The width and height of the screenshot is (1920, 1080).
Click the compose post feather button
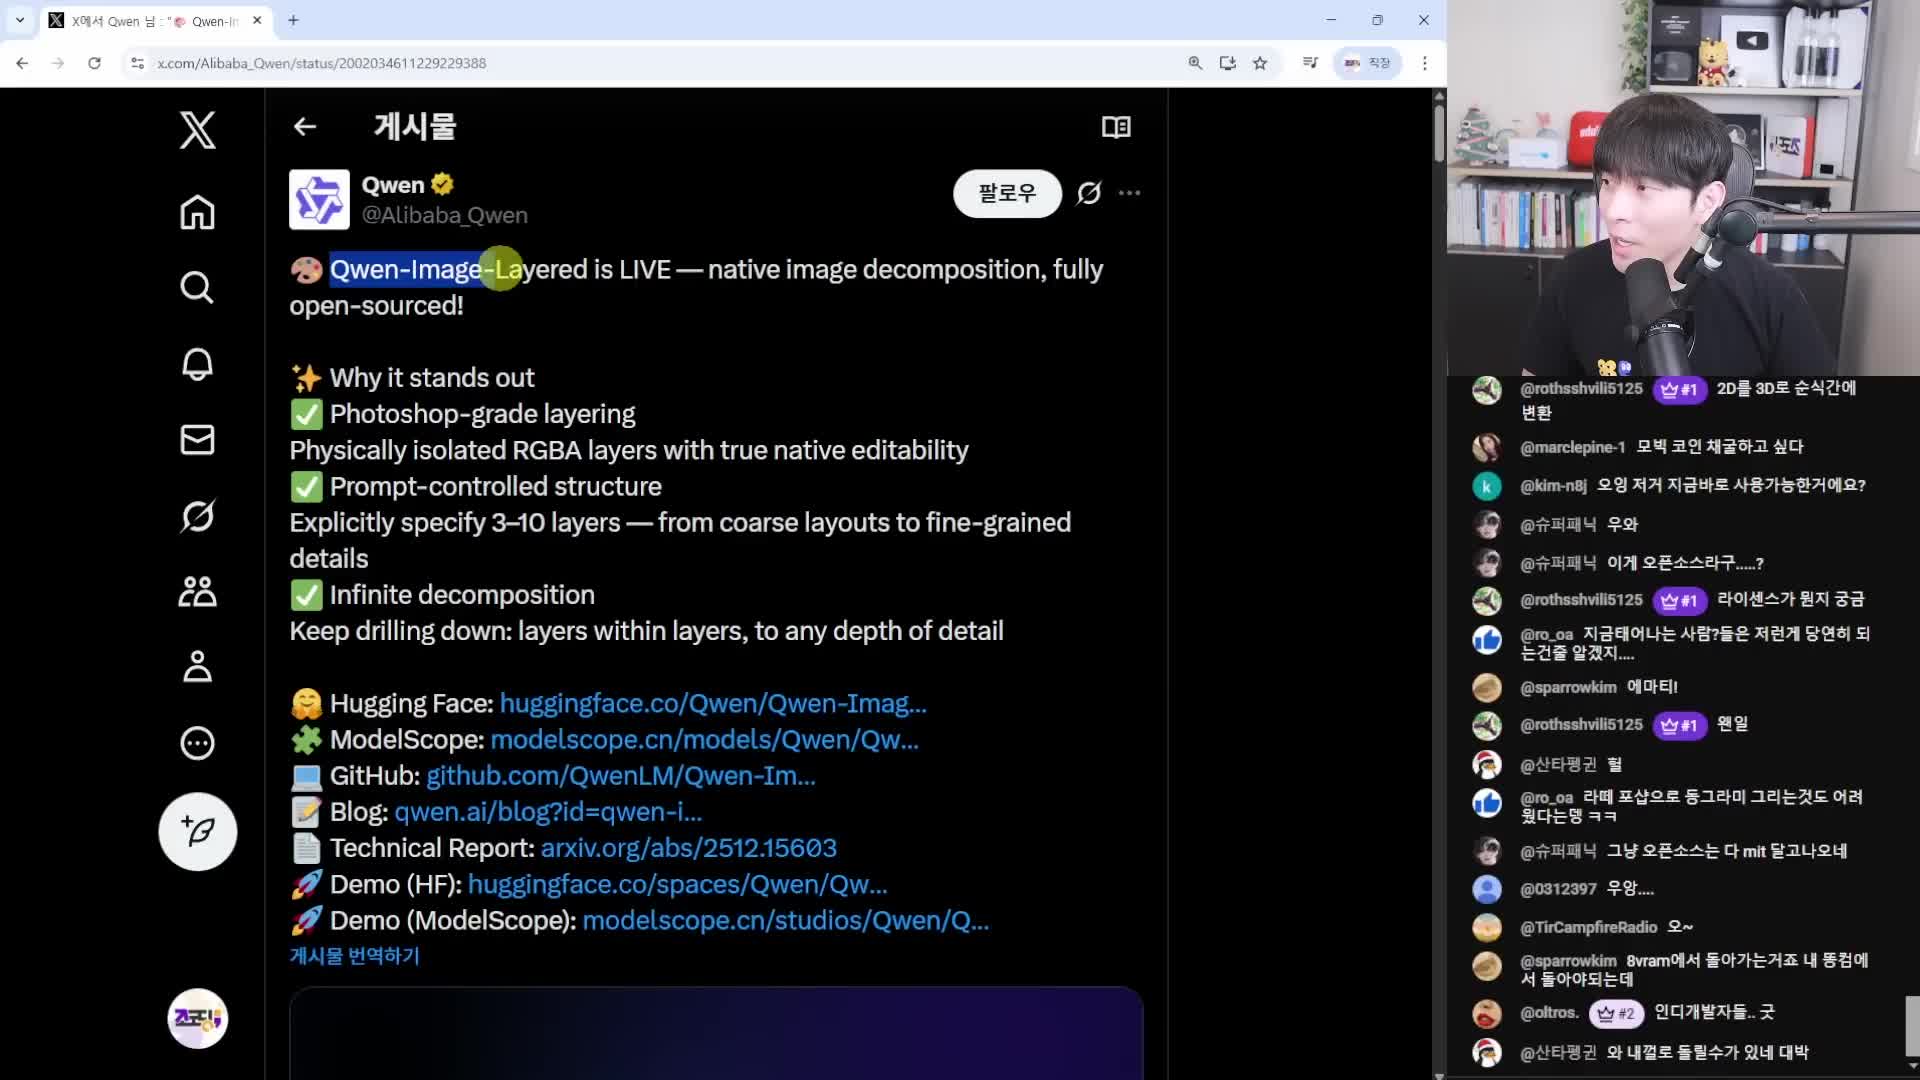[x=197, y=832]
